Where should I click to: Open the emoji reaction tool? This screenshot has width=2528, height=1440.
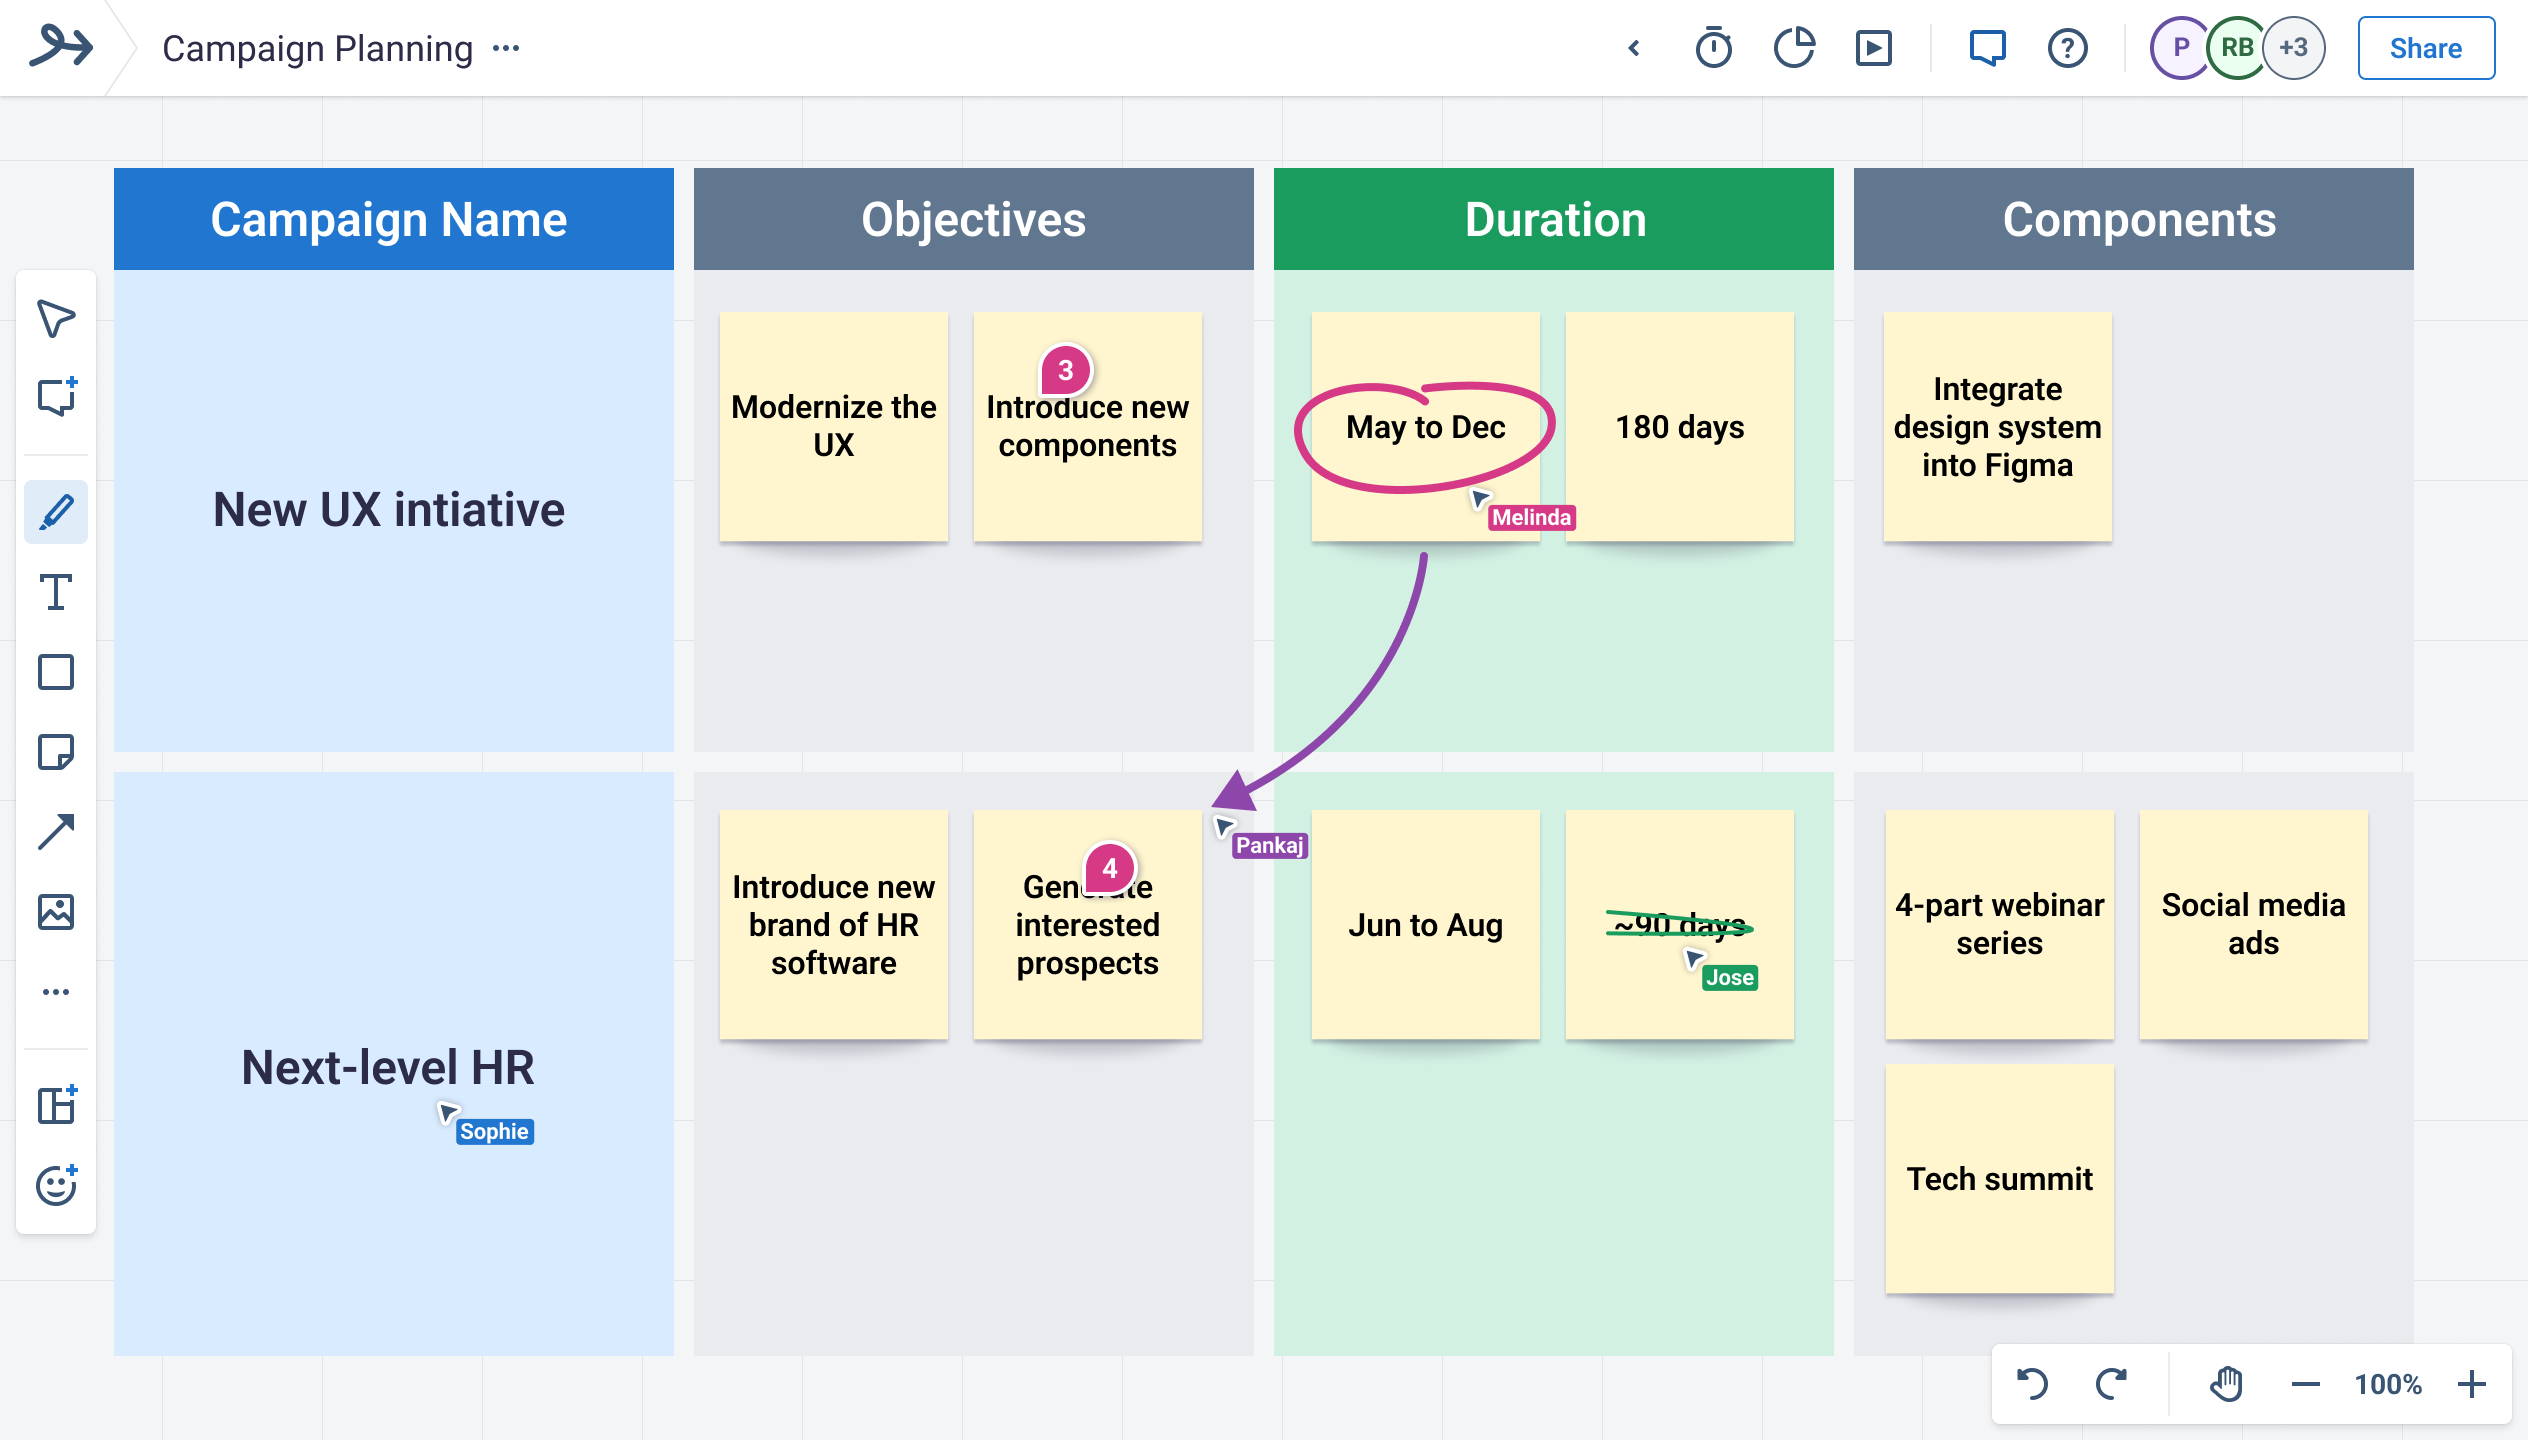point(55,1185)
